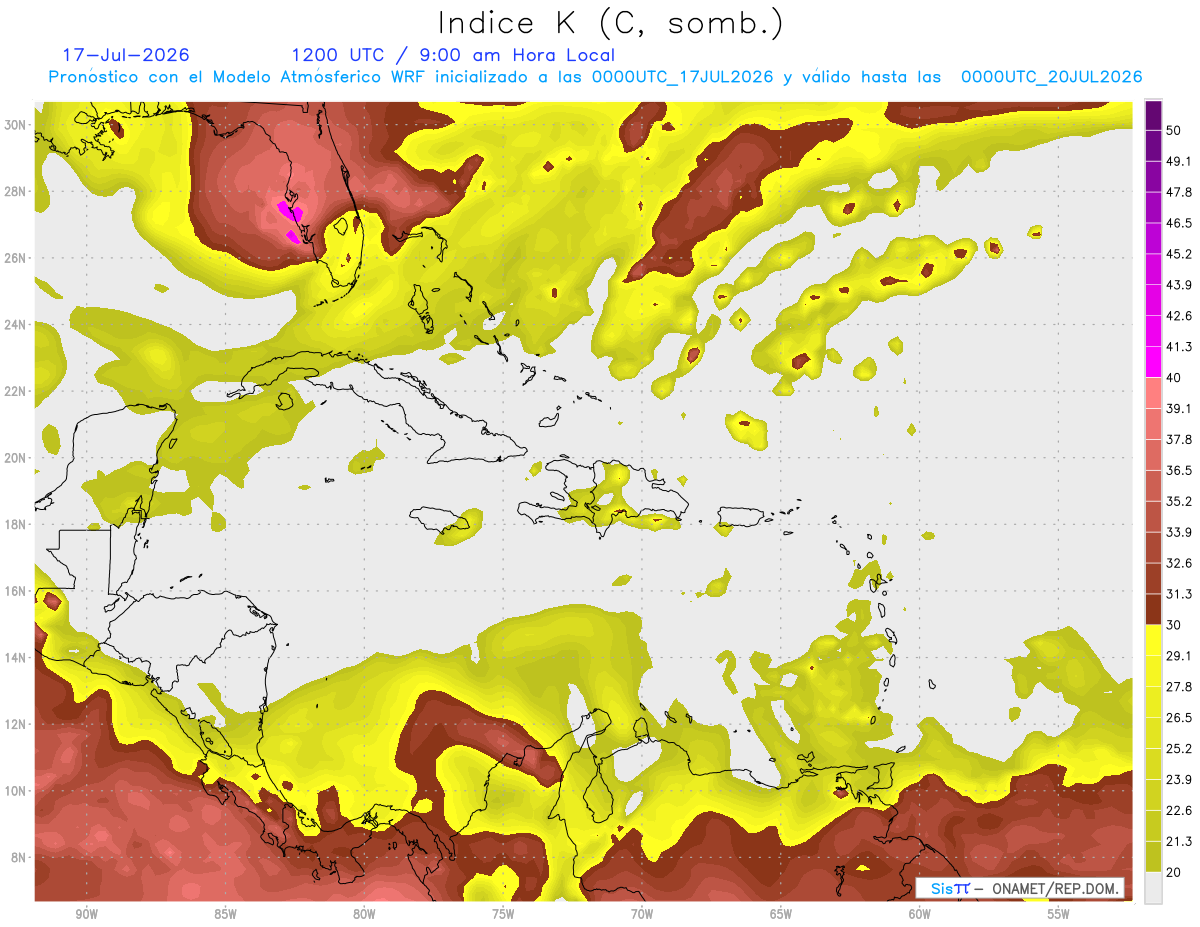Select the colorbar value 49.1

pyautogui.click(x=1179, y=161)
